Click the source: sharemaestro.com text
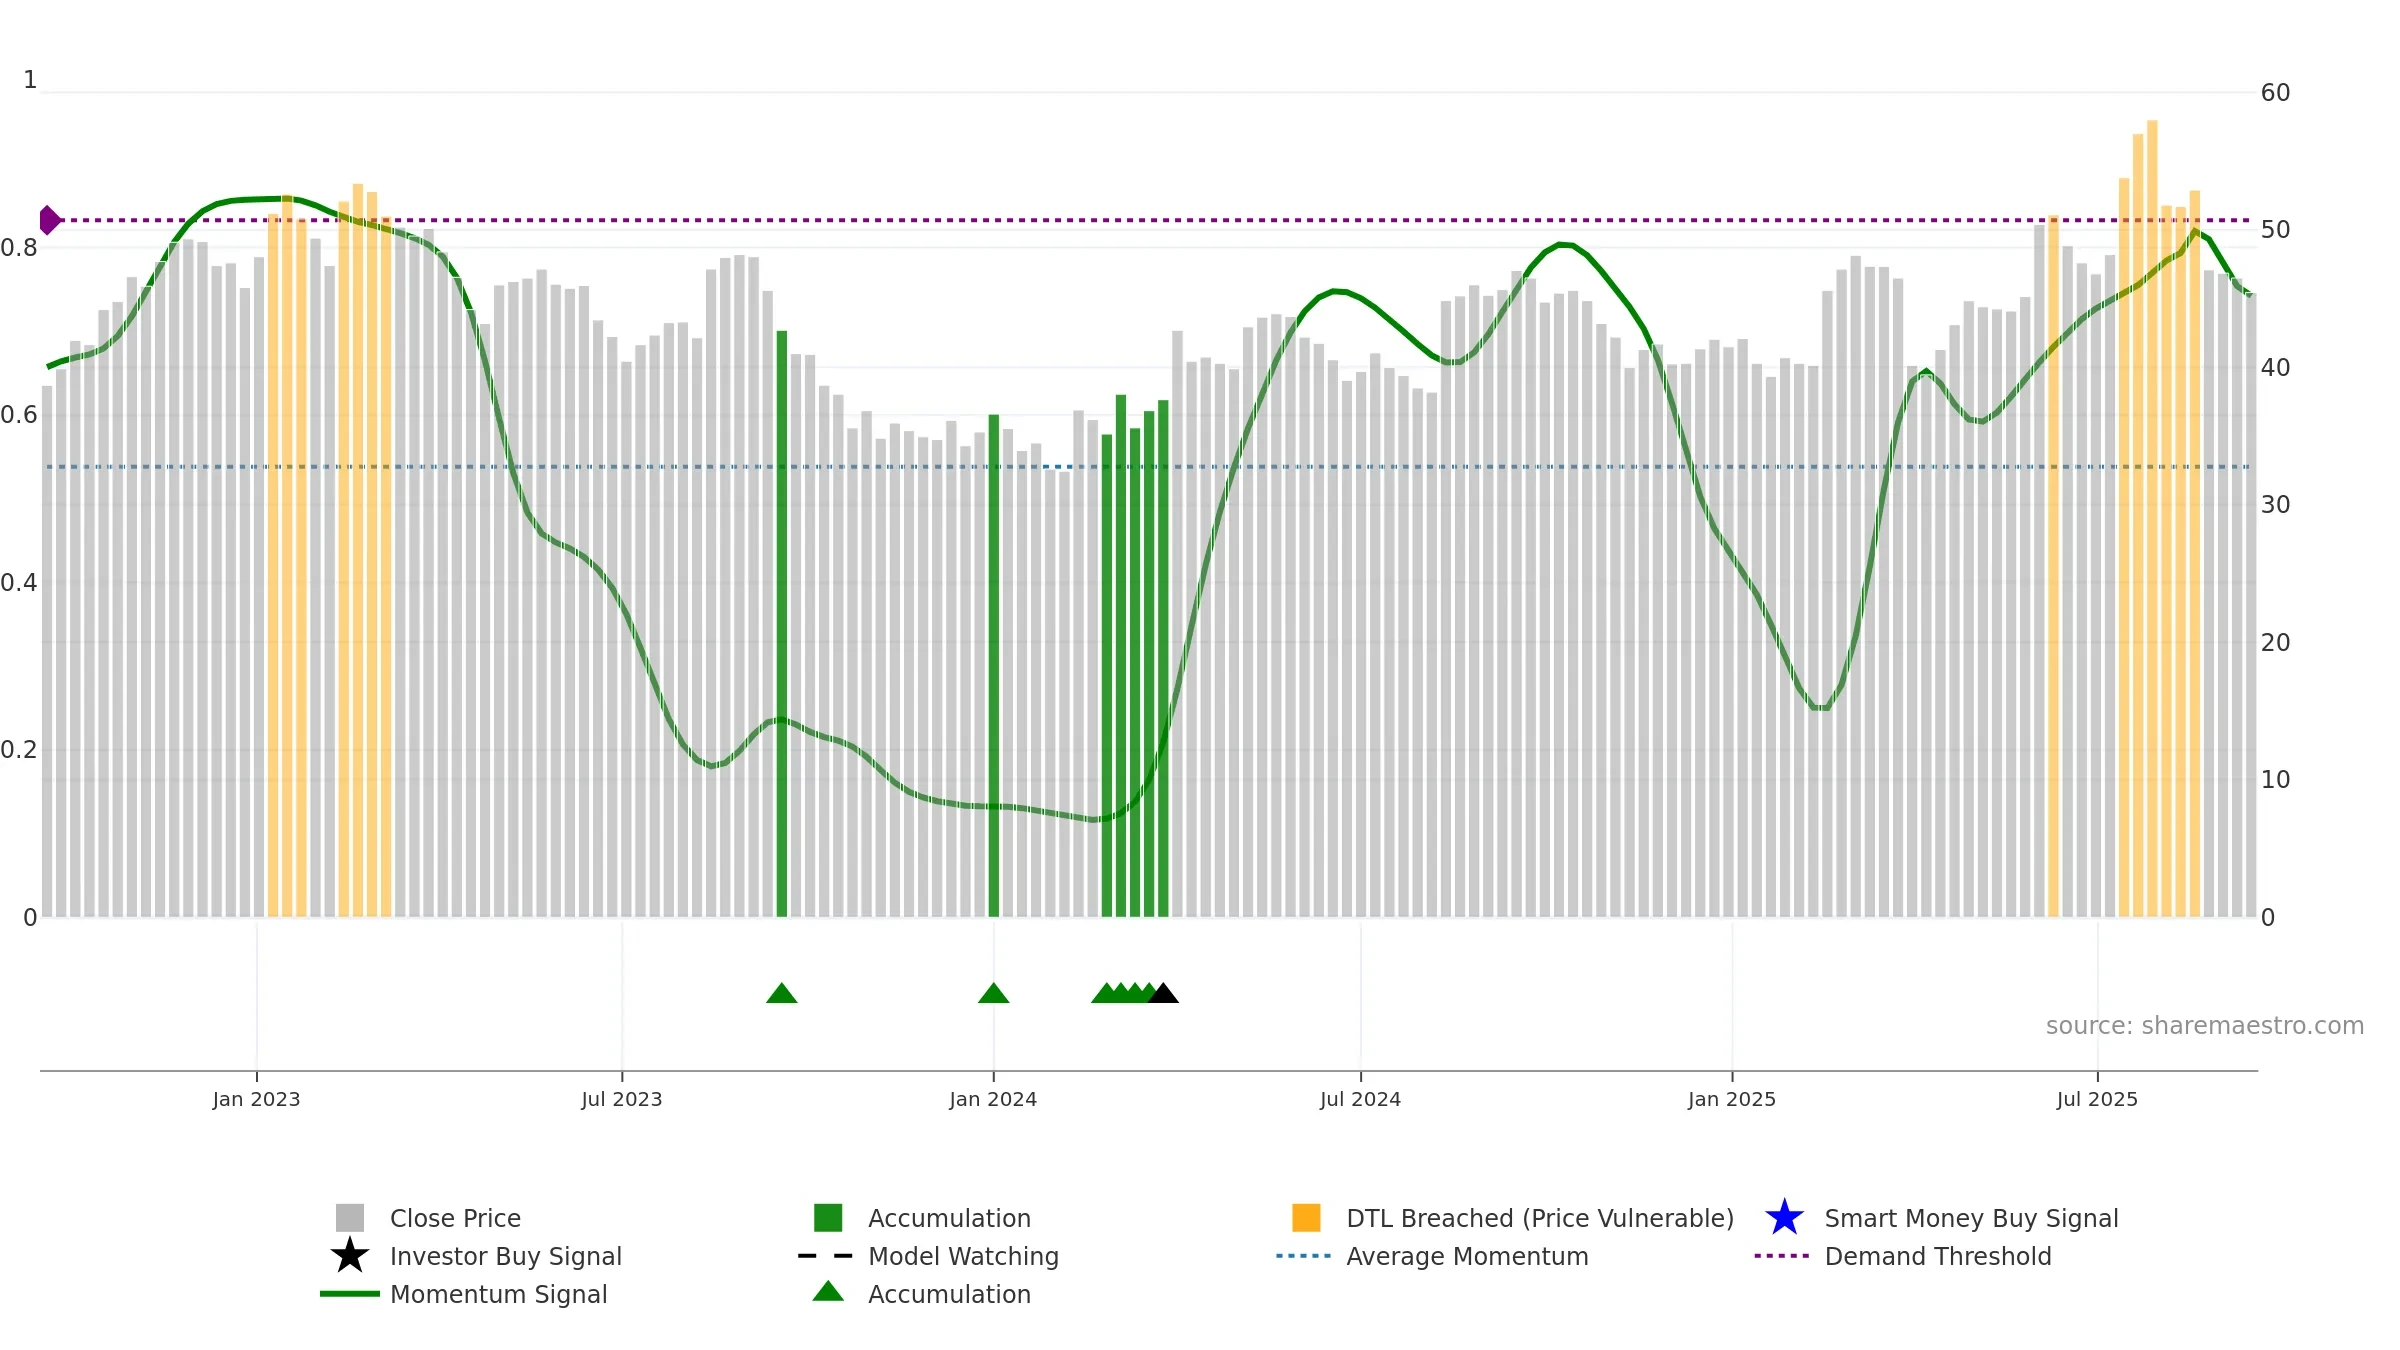2400x1350 pixels. pos(2205,1026)
